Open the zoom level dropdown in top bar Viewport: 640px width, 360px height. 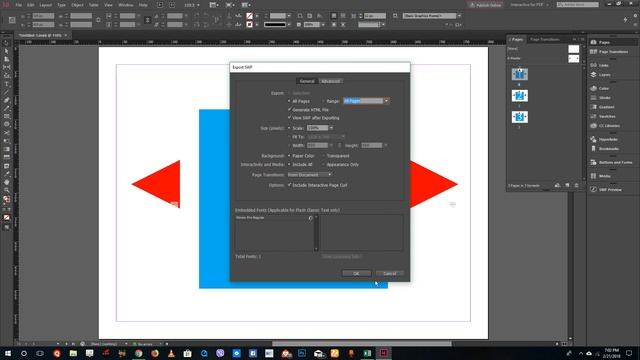click(x=198, y=5)
